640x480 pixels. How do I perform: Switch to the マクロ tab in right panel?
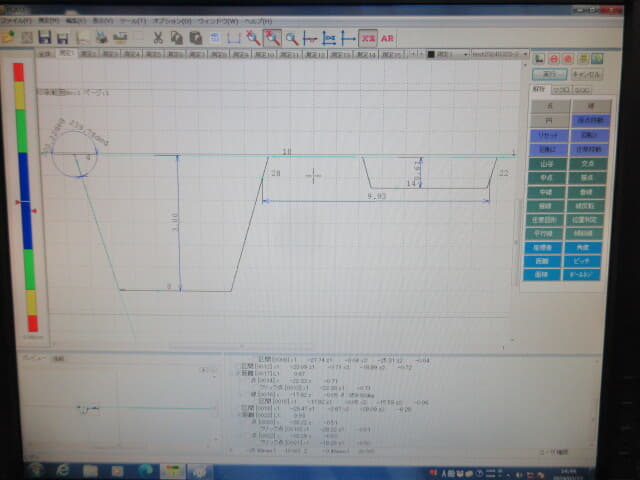tap(561, 90)
